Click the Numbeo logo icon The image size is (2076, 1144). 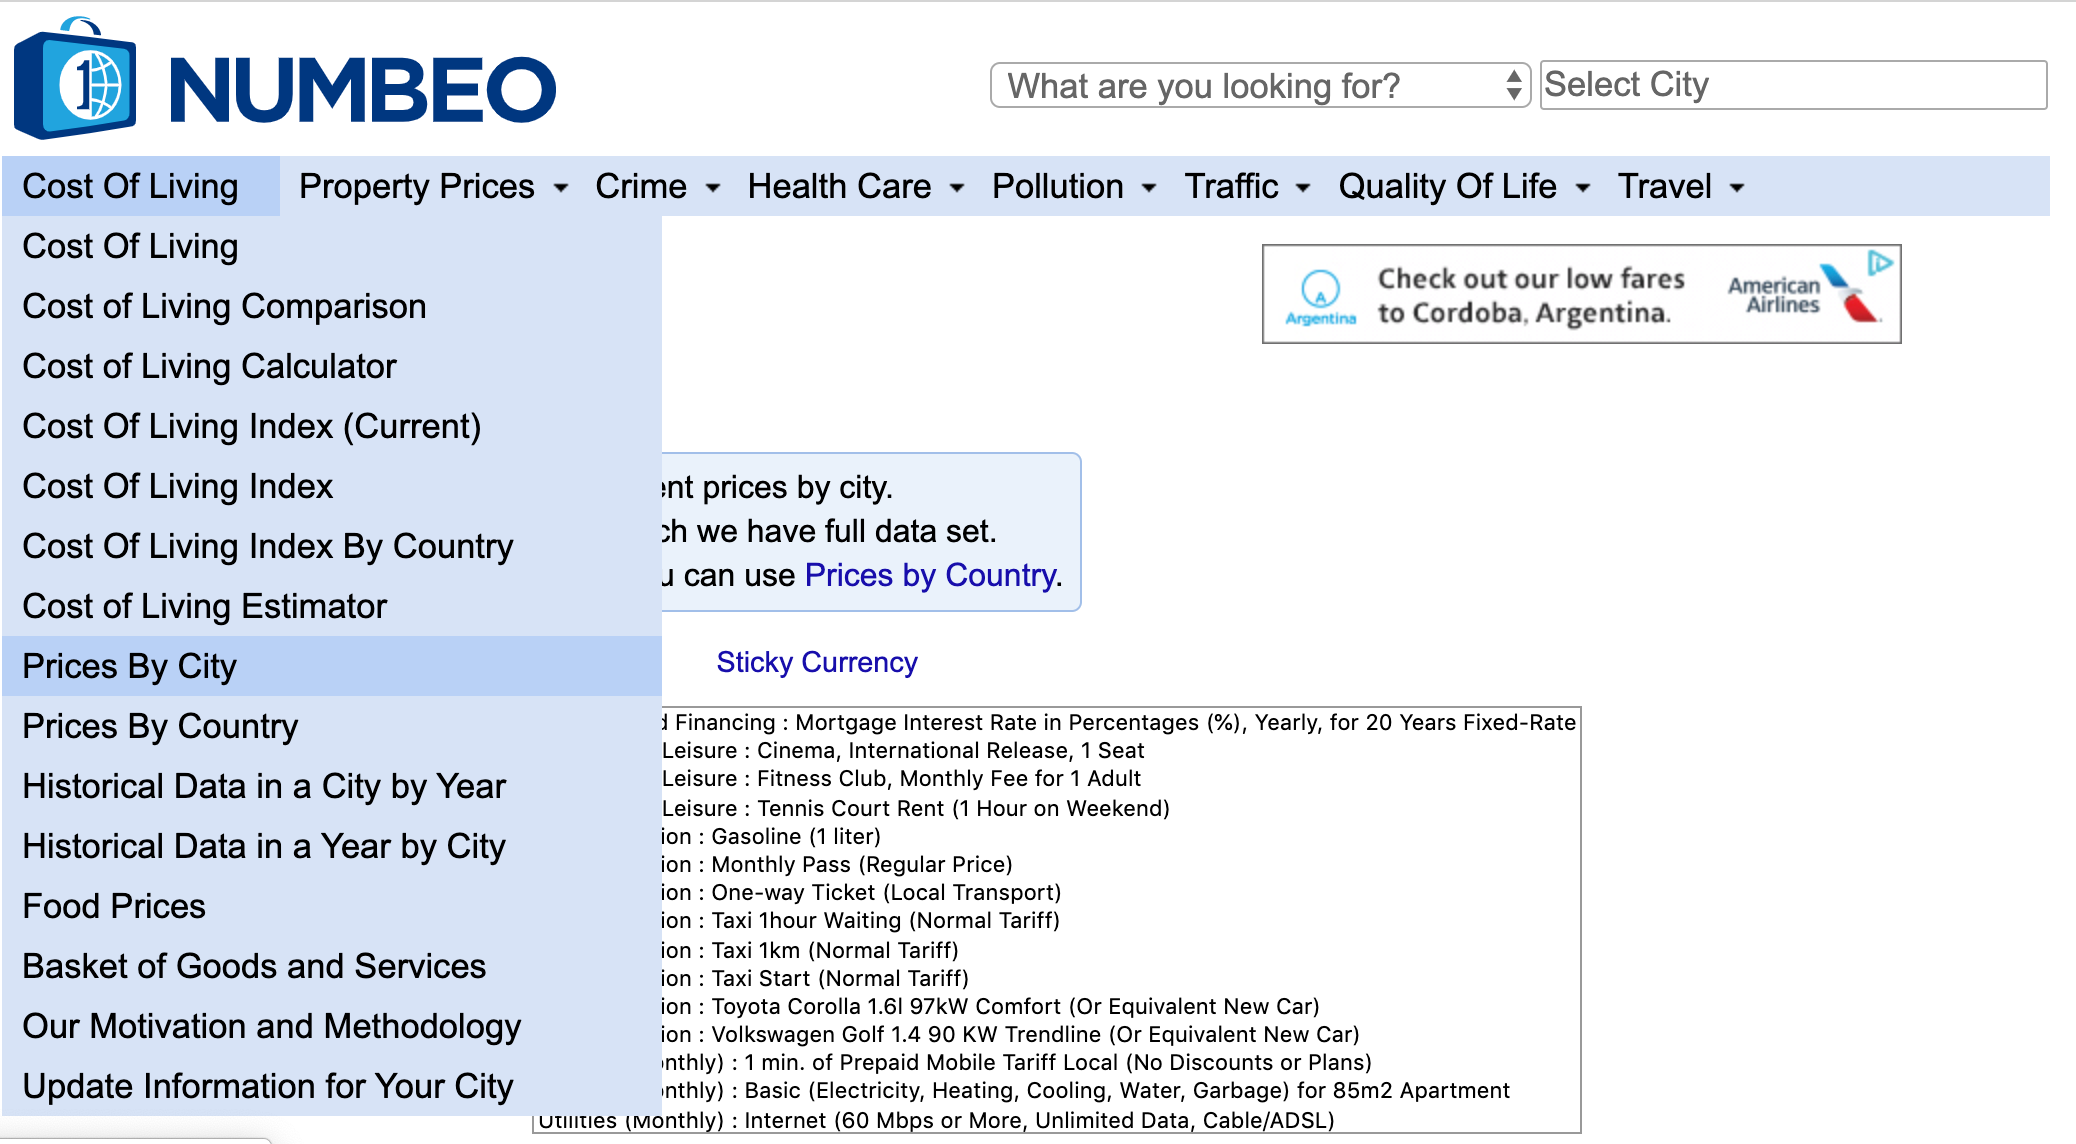[x=75, y=80]
